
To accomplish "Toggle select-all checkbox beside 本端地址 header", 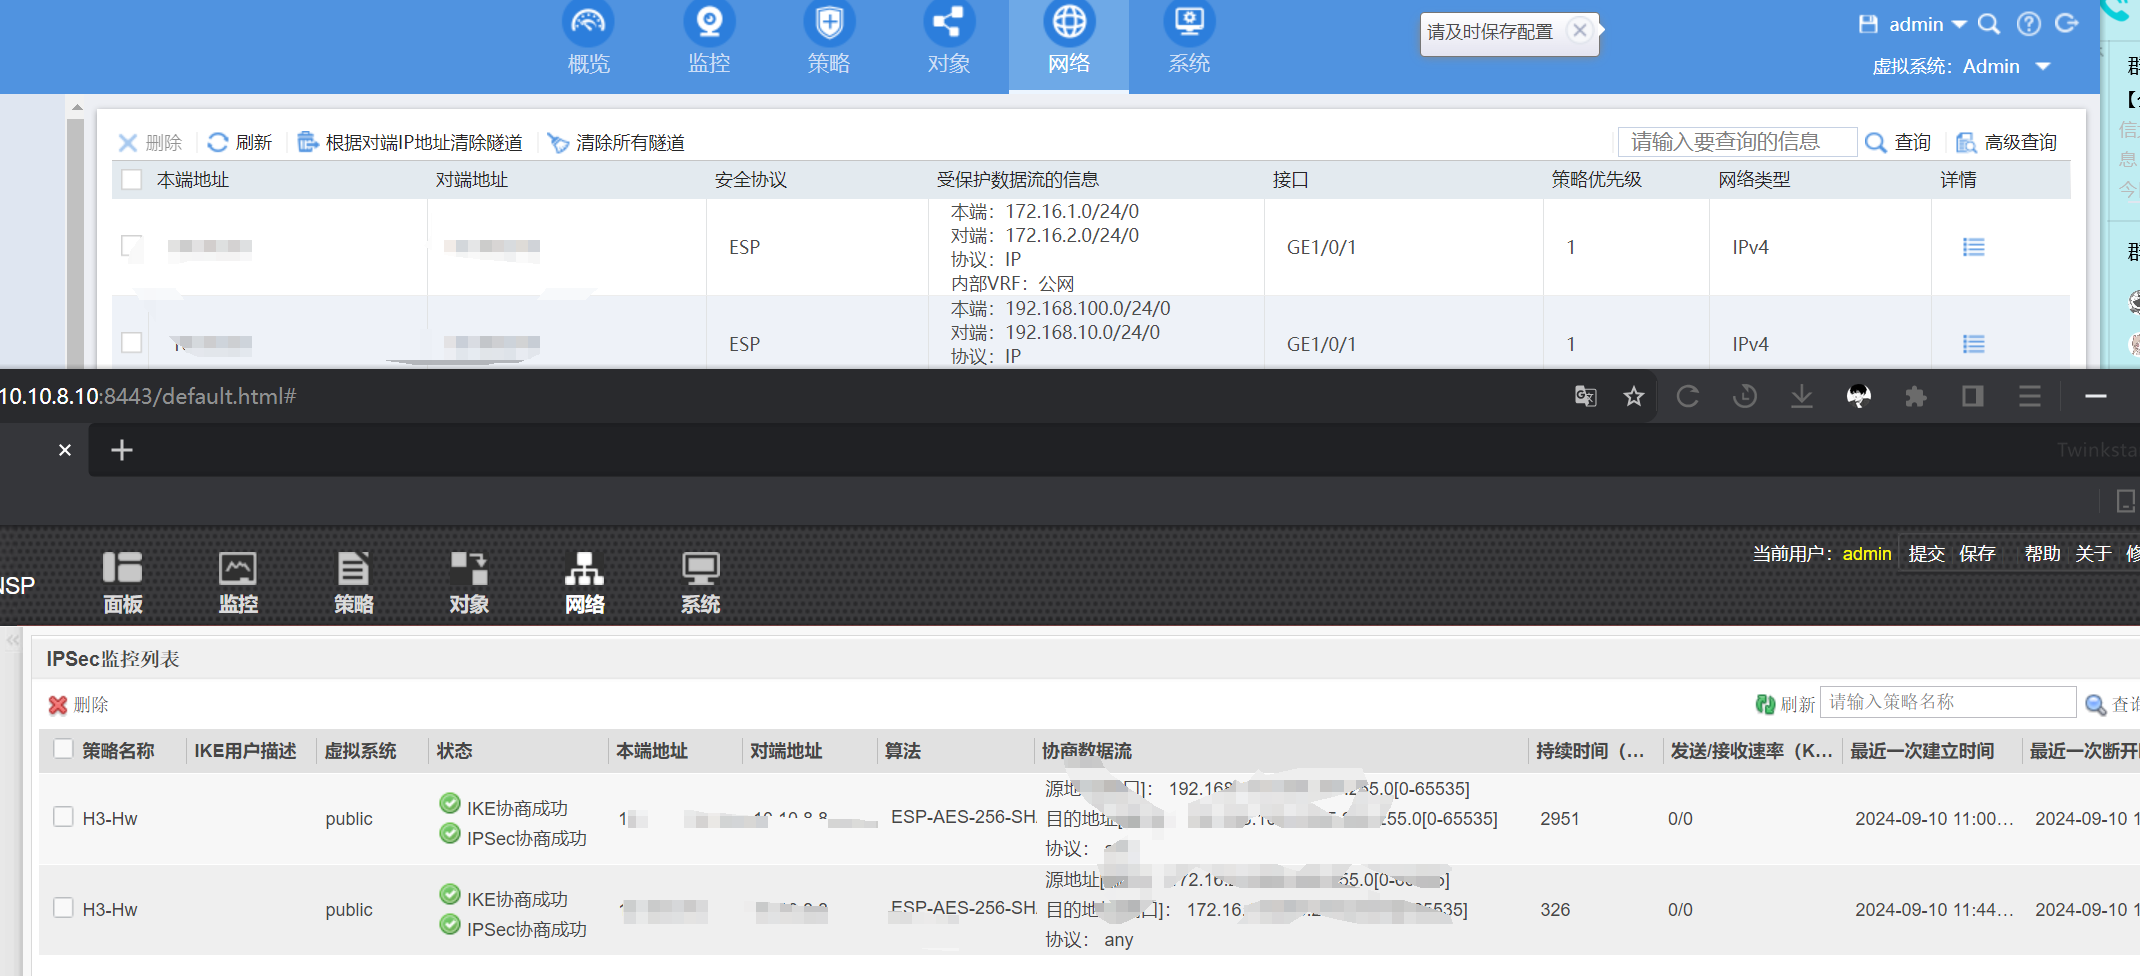I will [x=131, y=180].
